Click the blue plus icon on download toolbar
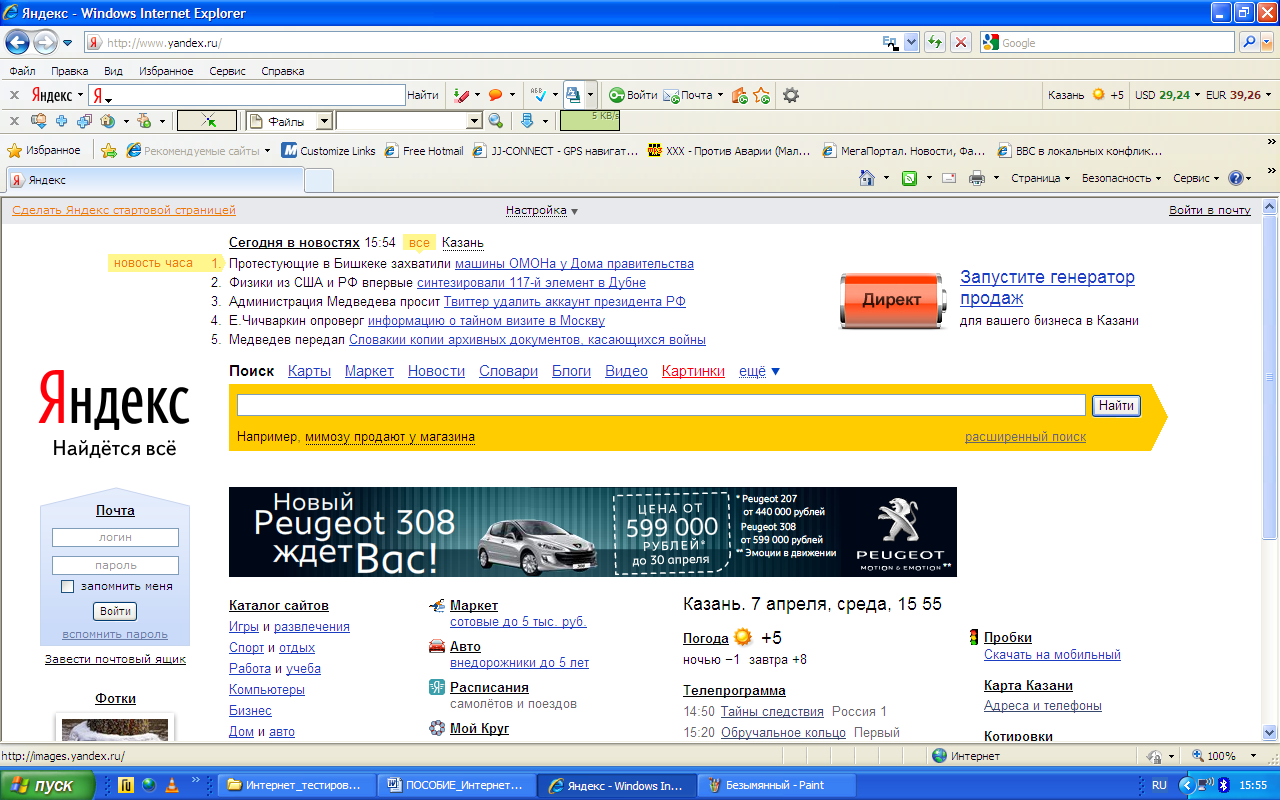This screenshot has height=800, width=1280. [x=61, y=121]
